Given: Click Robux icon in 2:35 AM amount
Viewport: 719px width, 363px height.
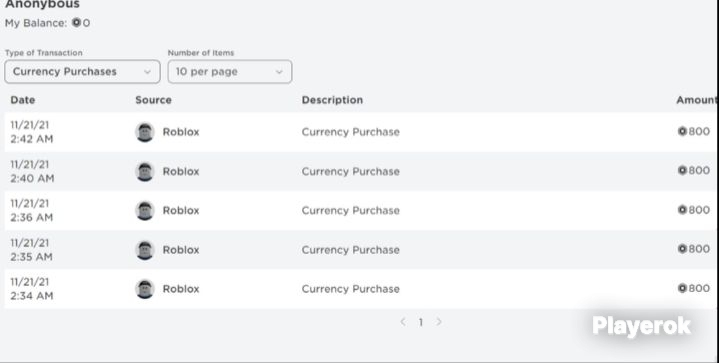Looking at the screenshot, I should [x=682, y=249].
